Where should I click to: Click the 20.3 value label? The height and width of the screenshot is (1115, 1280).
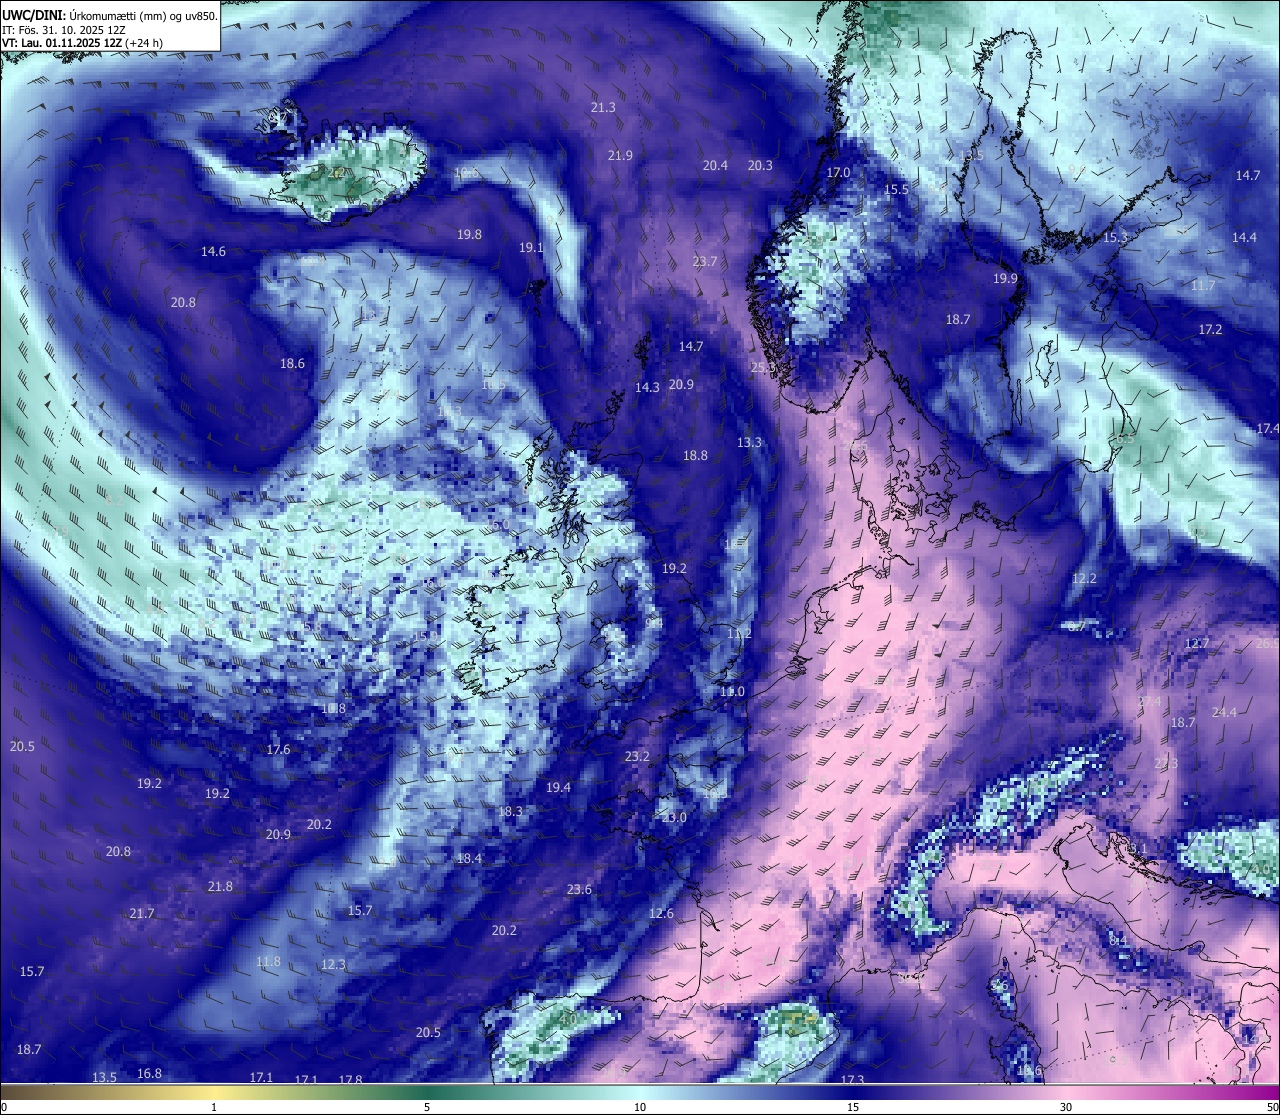click(x=760, y=165)
